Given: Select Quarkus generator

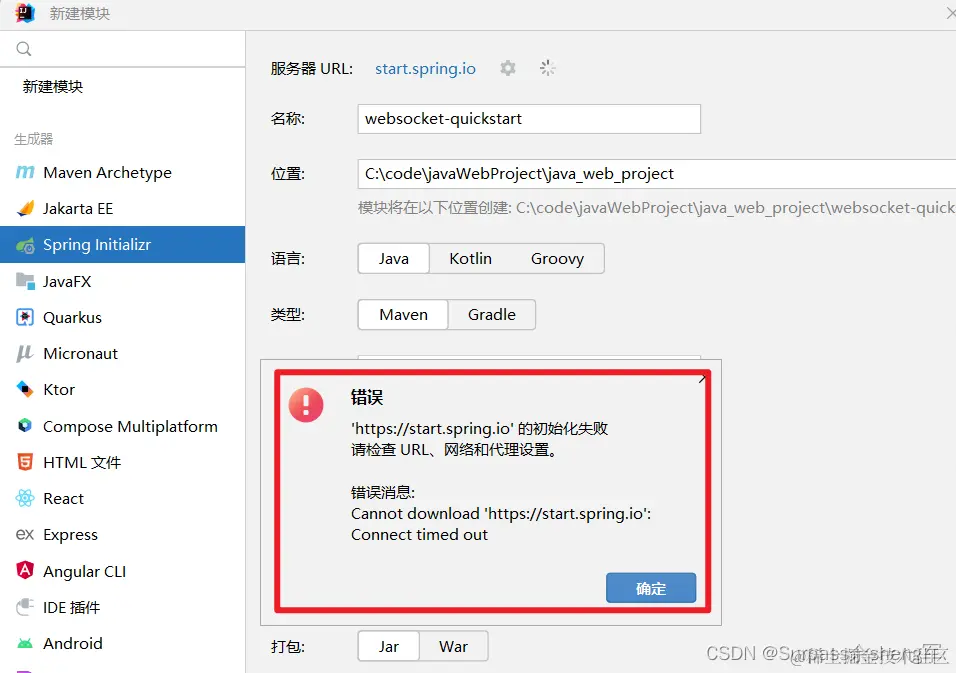Looking at the screenshot, I should pos(123,317).
